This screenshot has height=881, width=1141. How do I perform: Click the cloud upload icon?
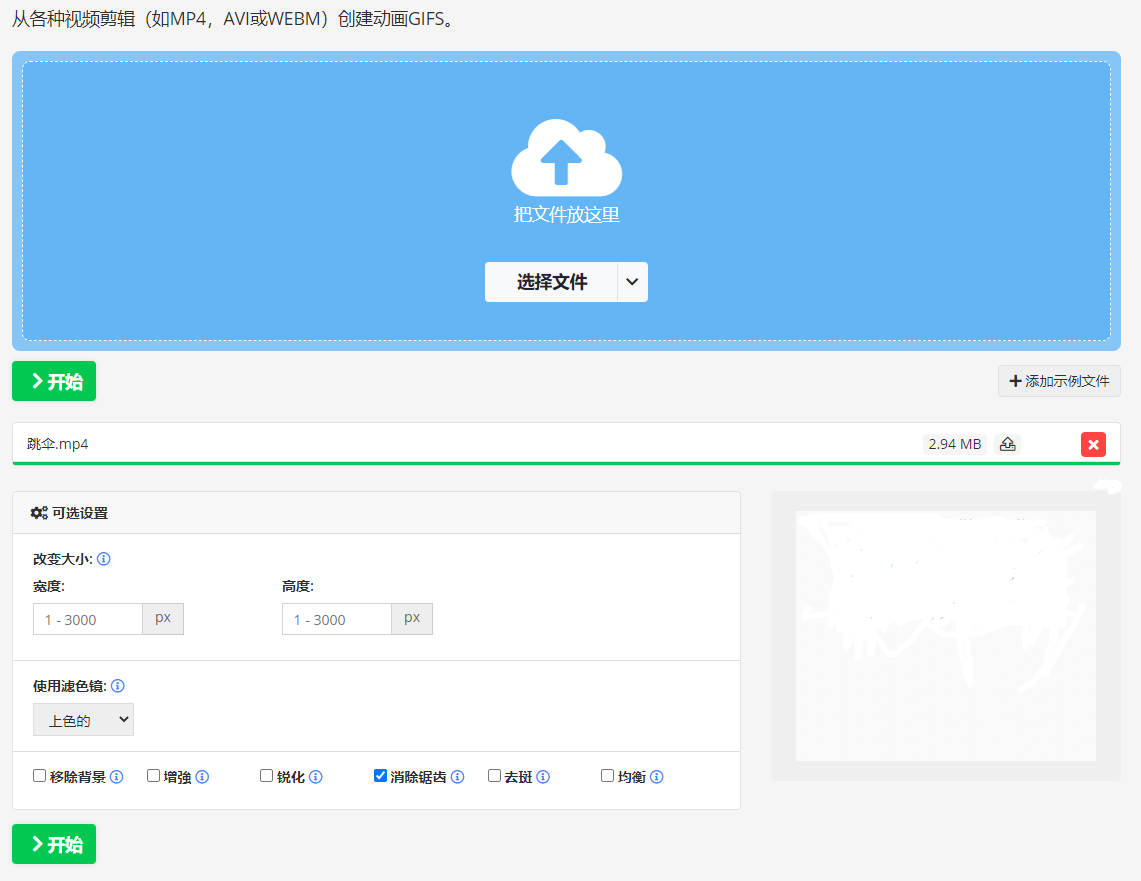pyautogui.click(x=566, y=157)
